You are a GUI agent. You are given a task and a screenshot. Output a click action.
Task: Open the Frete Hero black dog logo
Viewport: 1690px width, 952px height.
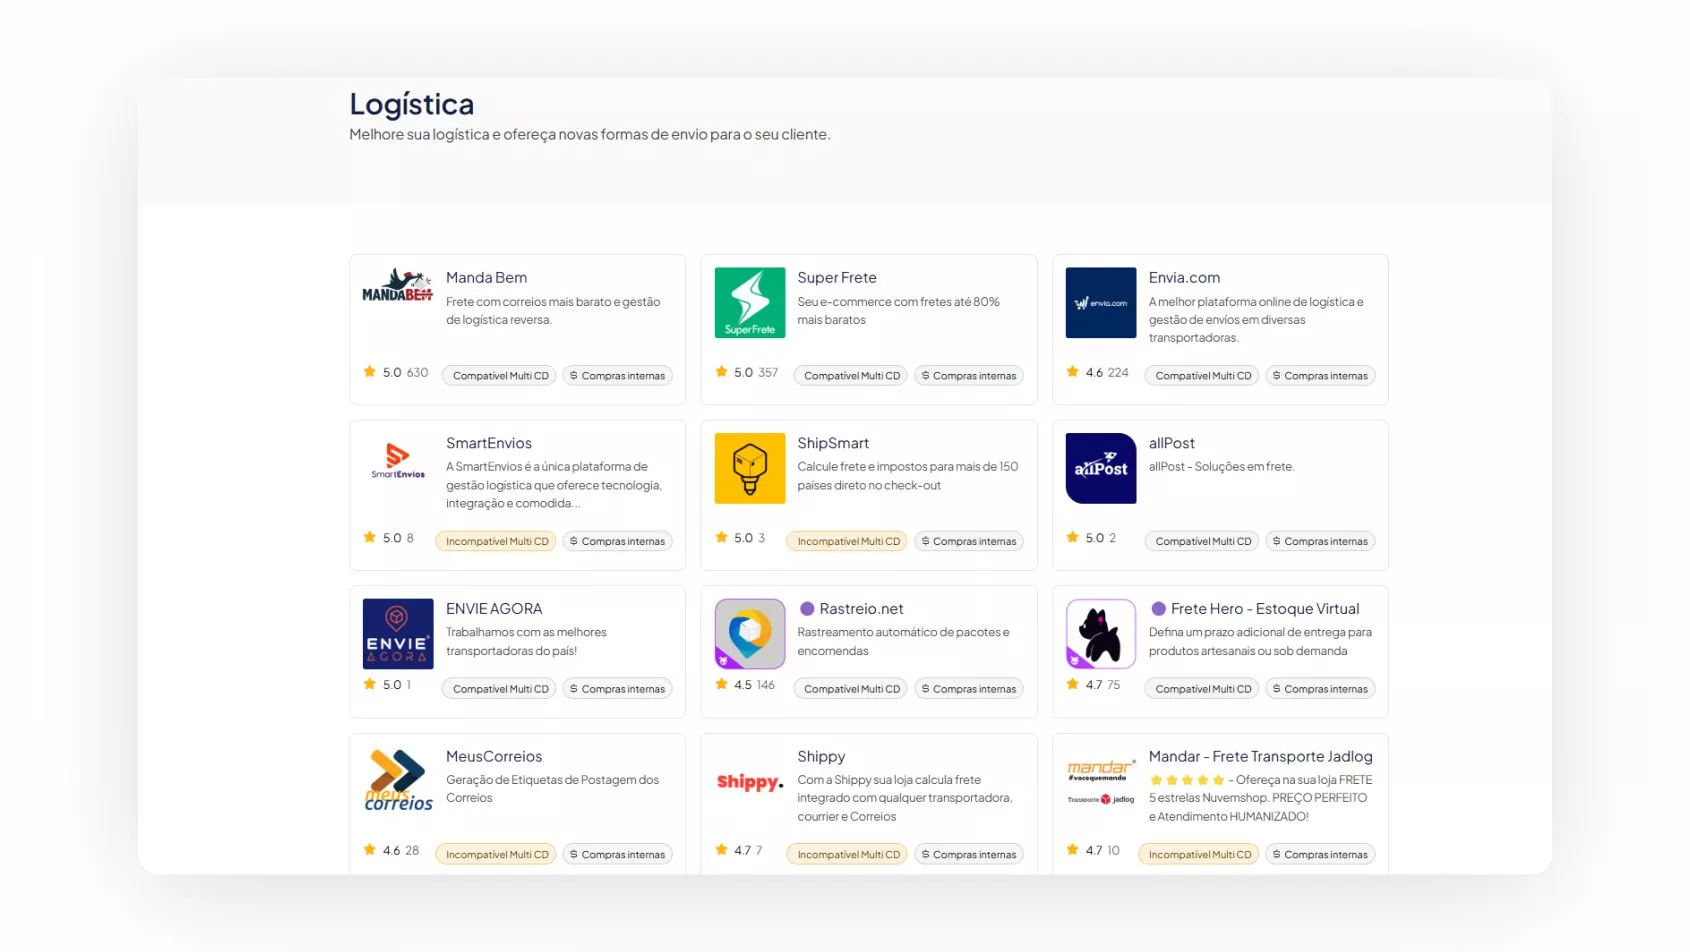click(x=1101, y=634)
